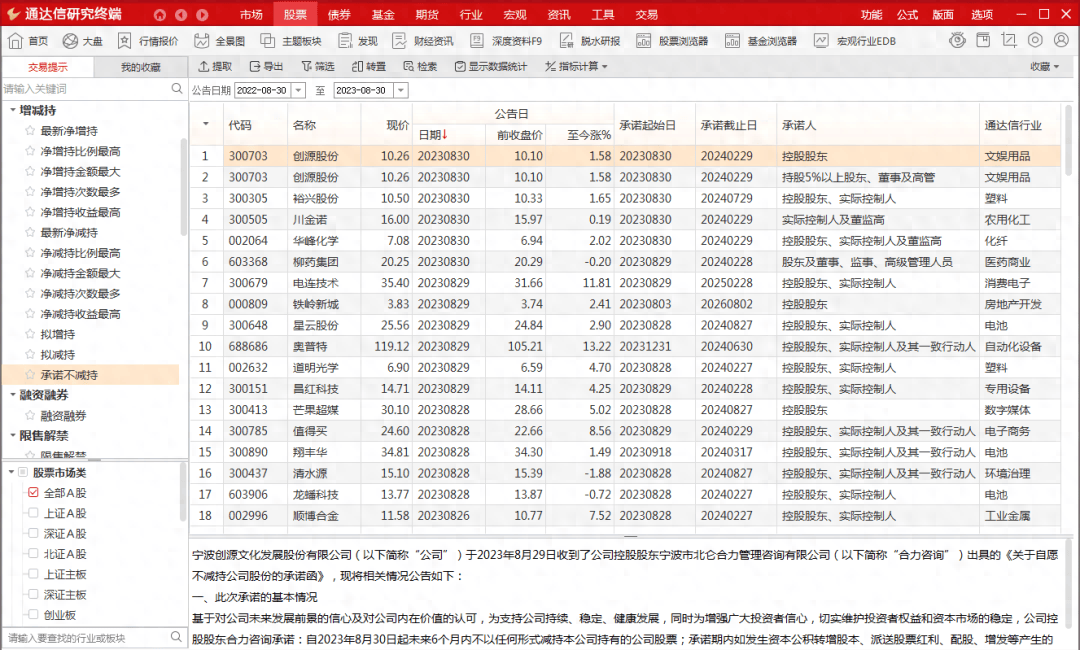Viewport: 1080px width, 650px height.
Task: Star the 最新净增持 item as favorite
Action: click(30, 131)
